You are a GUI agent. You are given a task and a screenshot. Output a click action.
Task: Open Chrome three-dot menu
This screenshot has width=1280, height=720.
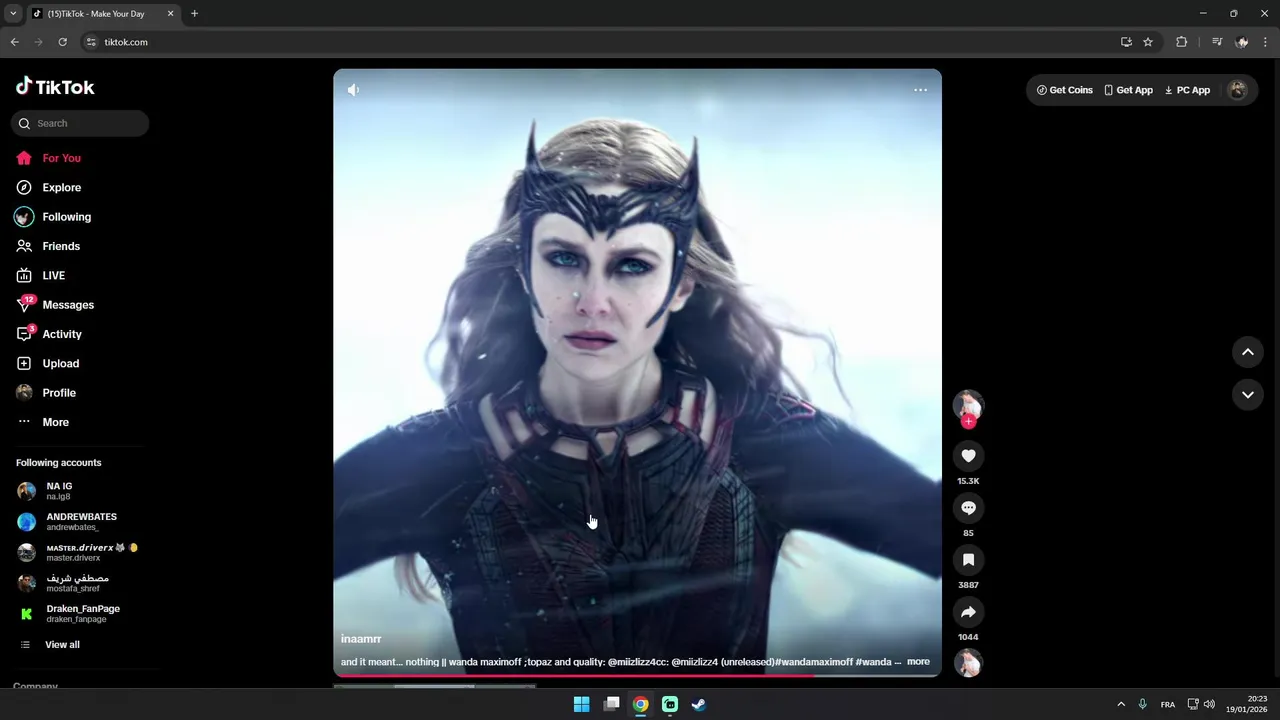(x=1265, y=42)
